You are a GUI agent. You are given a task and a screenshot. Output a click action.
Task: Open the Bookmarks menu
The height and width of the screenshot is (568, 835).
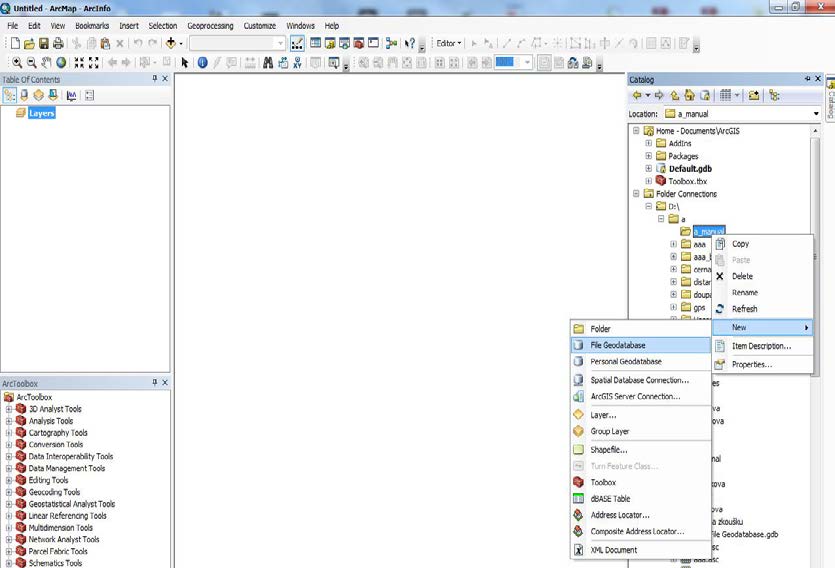[x=92, y=26]
